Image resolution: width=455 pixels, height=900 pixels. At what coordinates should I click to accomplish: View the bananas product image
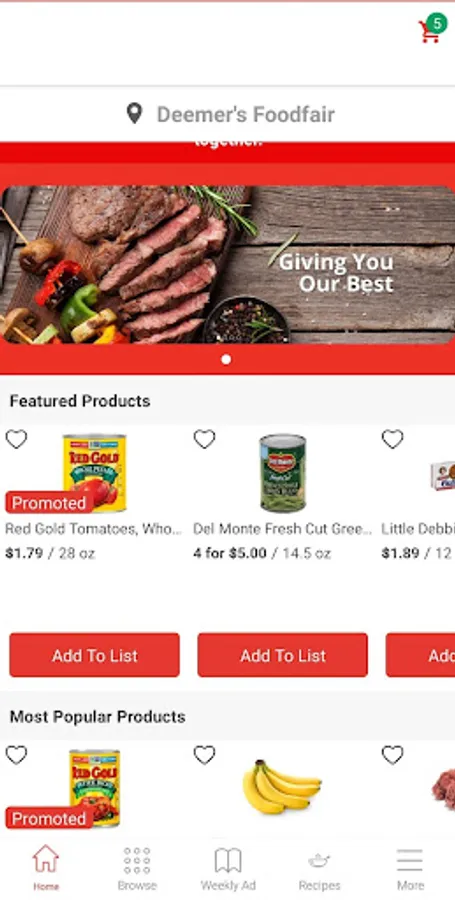pyautogui.click(x=282, y=786)
